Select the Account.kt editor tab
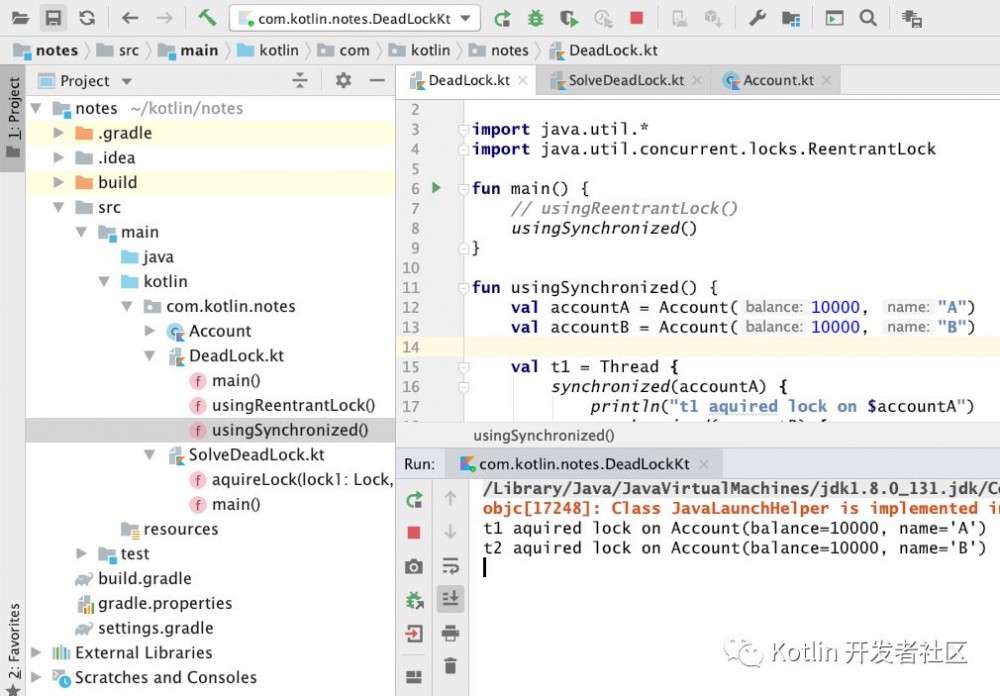Viewport: 1000px width, 696px height. [x=778, y=80]
